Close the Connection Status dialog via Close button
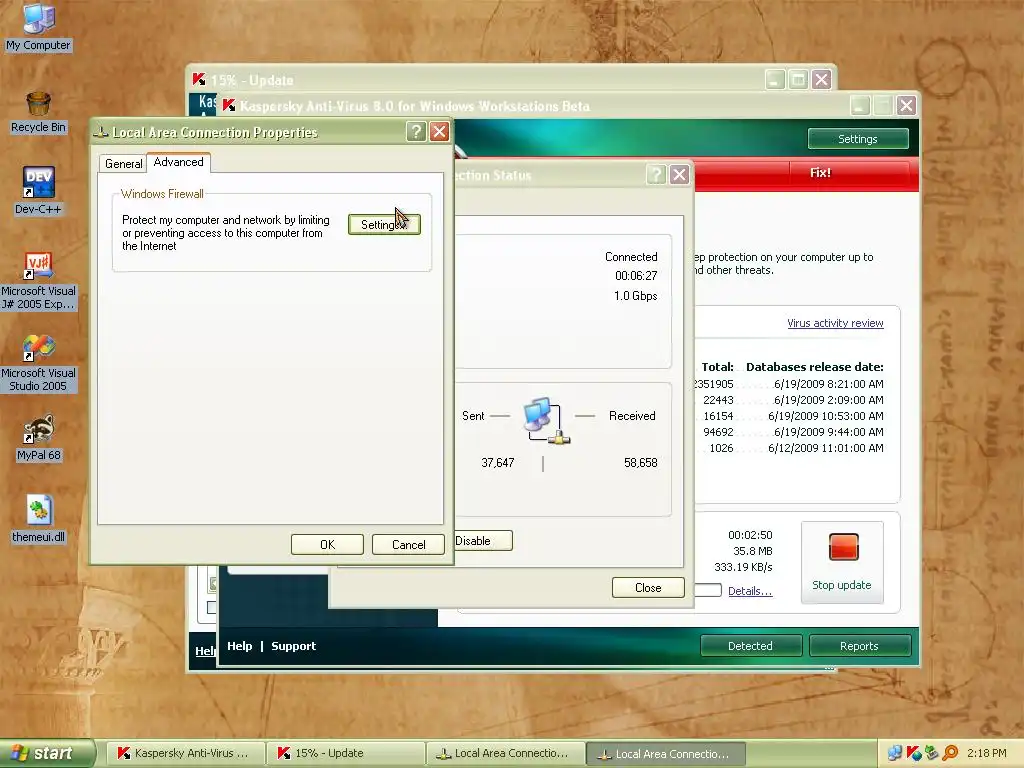The height and width of the screenshot is (768, 1024). pos(648,588)
